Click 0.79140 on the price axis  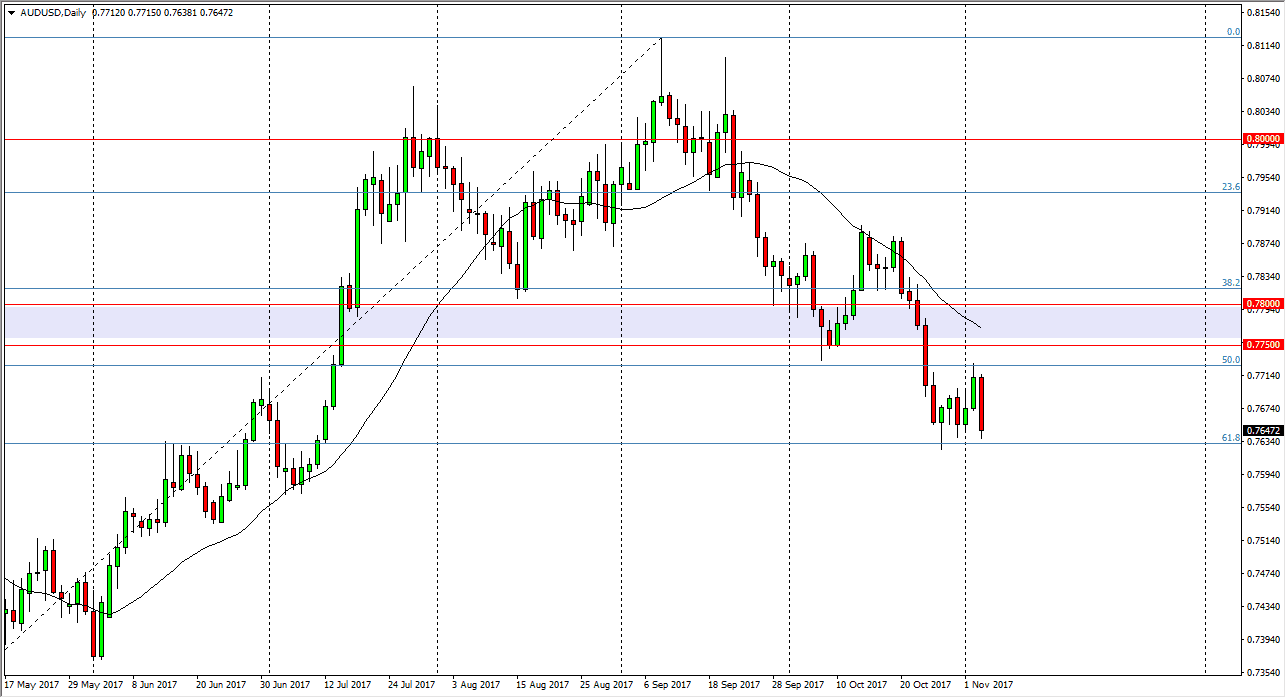[x=1262, y=211]
